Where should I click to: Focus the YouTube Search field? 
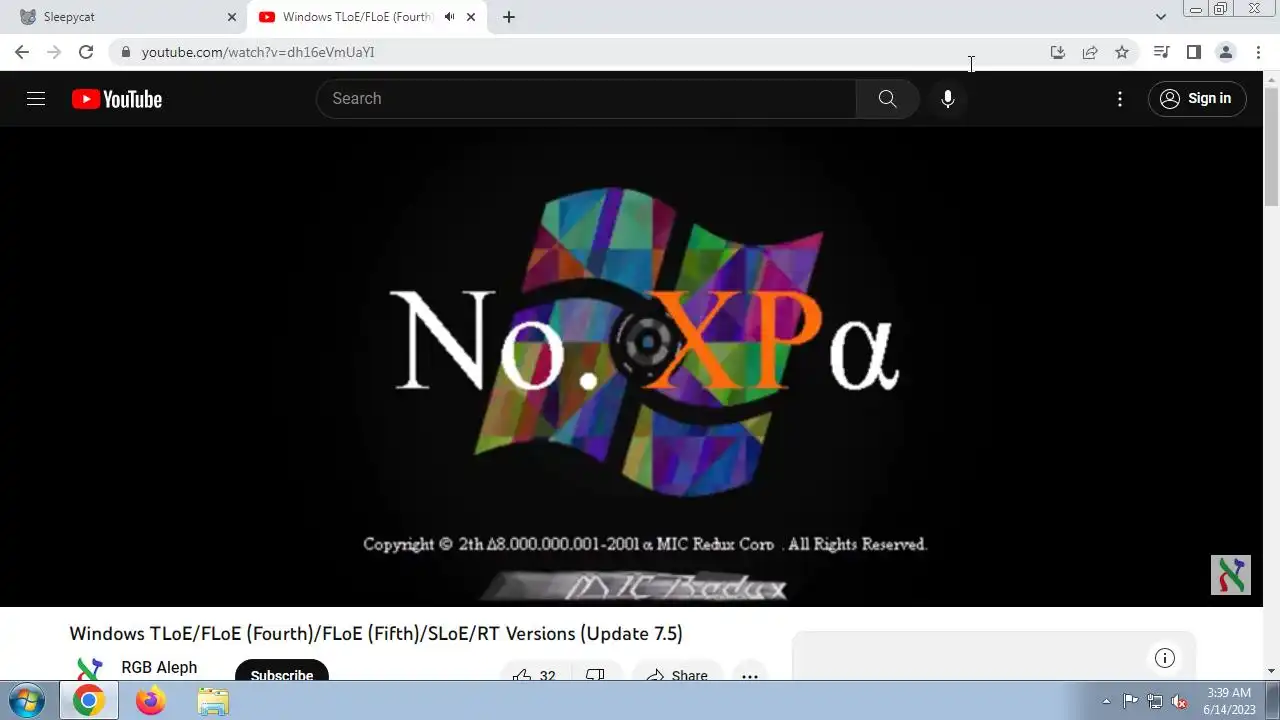(586, 98)
